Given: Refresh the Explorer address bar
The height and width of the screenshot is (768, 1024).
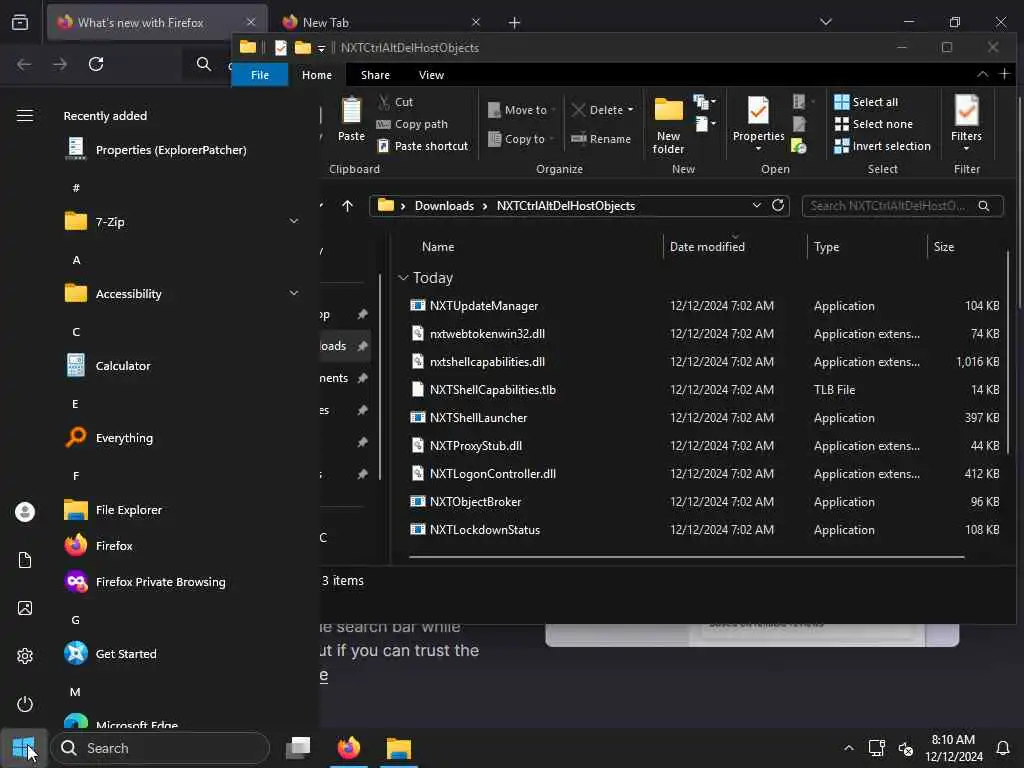Looking at the screenshot, I should pyautogui.click(x=778, y=205).
